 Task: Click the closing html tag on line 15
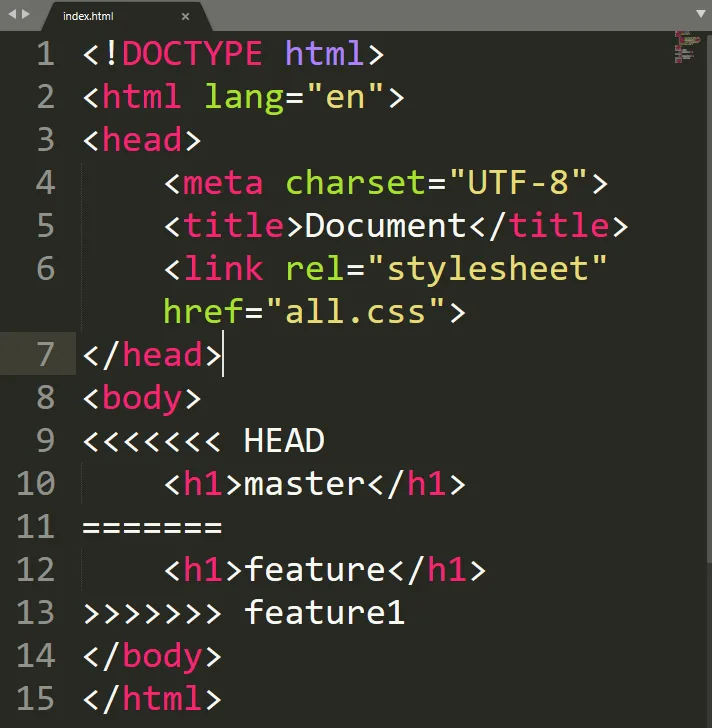(x=152, y=699)
